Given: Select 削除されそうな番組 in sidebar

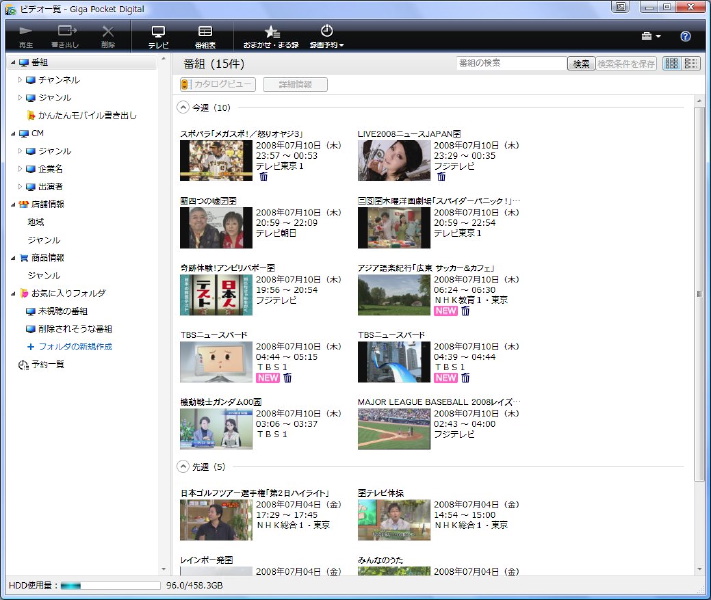Looking at the screenshot, I should 74,328.
